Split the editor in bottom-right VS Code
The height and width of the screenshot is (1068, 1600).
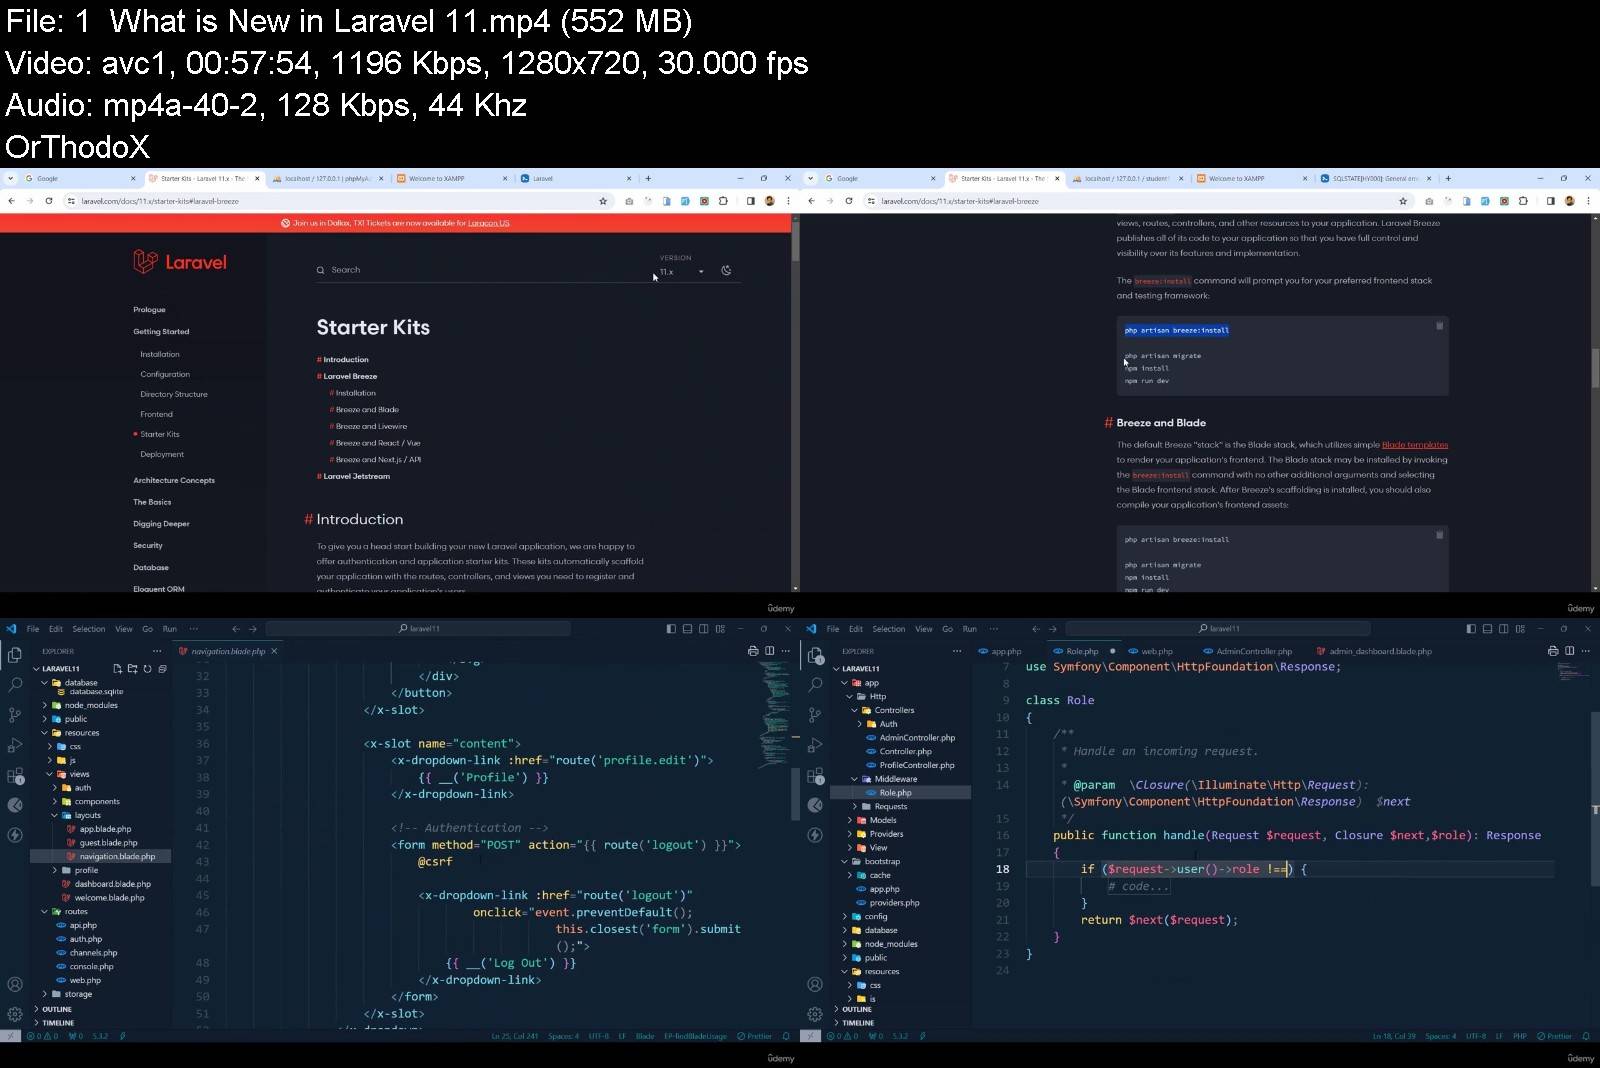coord(1569,651)
